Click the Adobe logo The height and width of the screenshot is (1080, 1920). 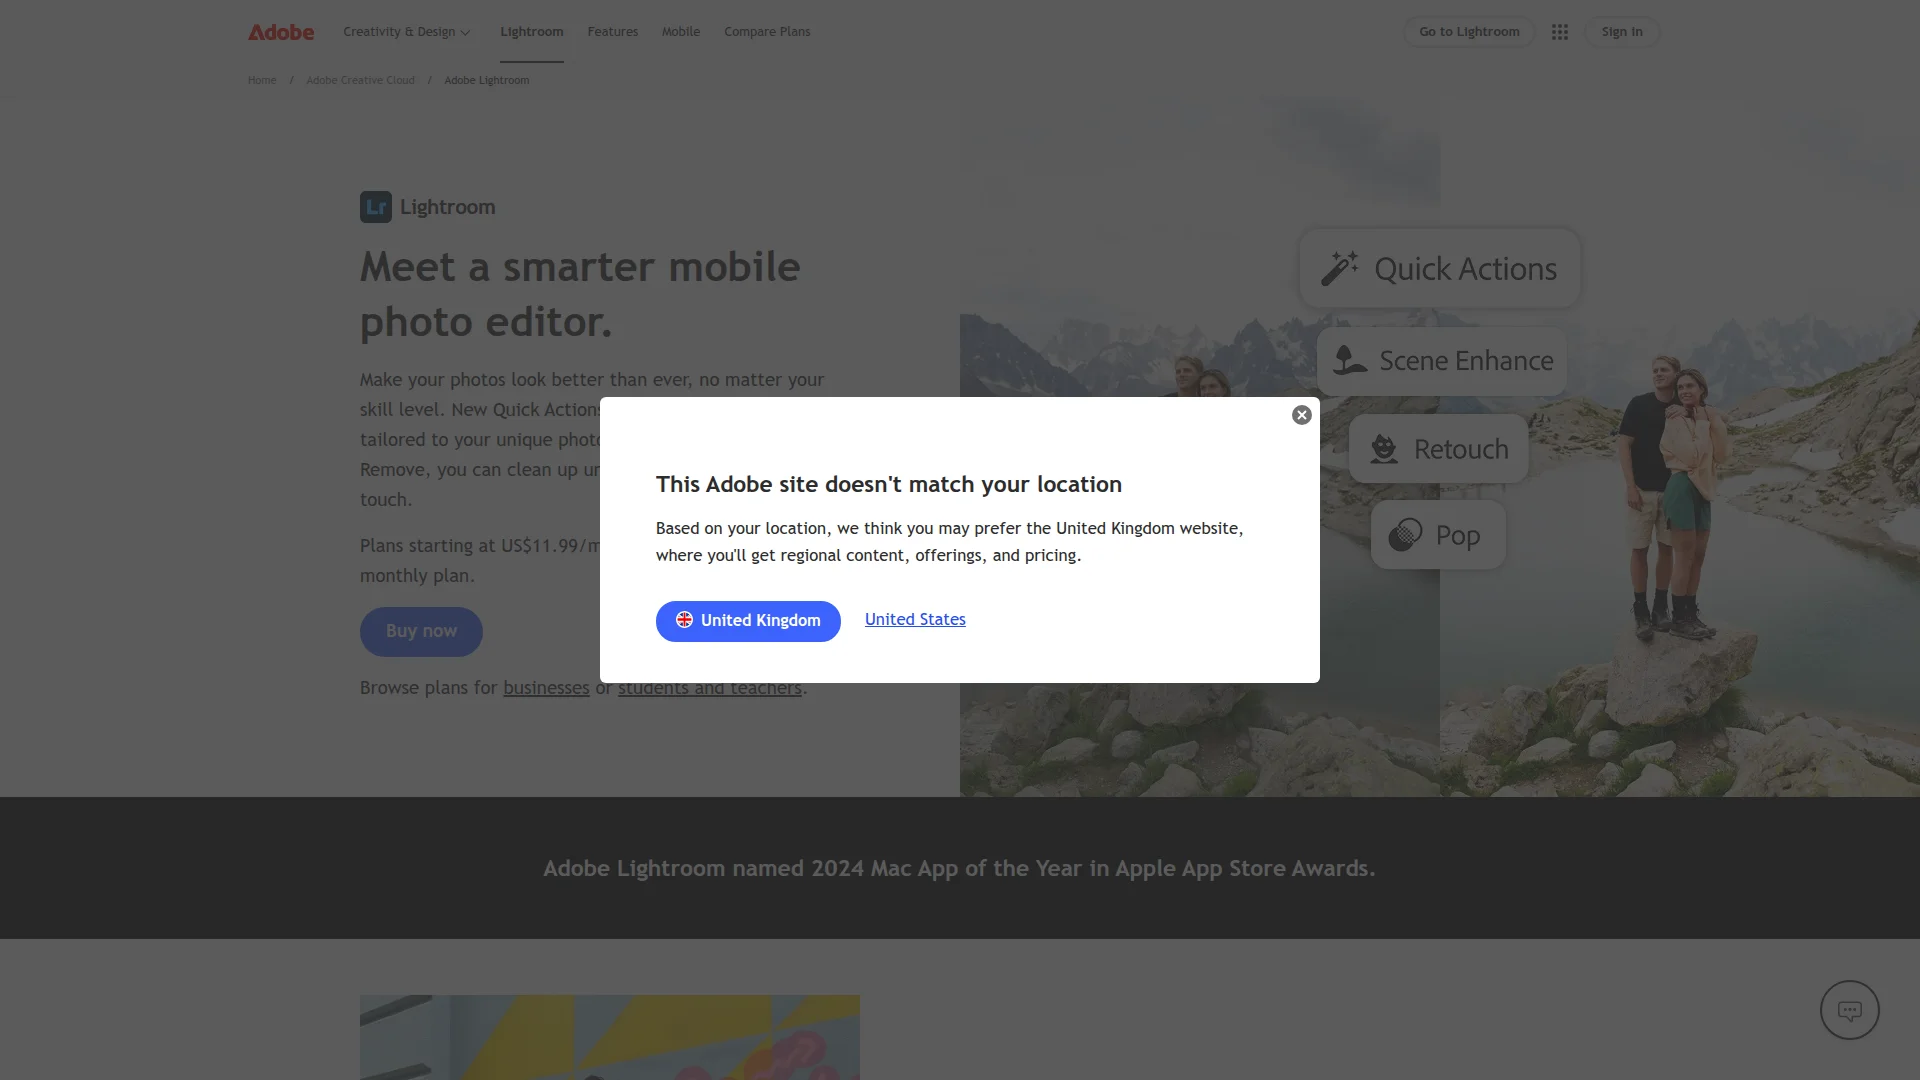(281, 32)
